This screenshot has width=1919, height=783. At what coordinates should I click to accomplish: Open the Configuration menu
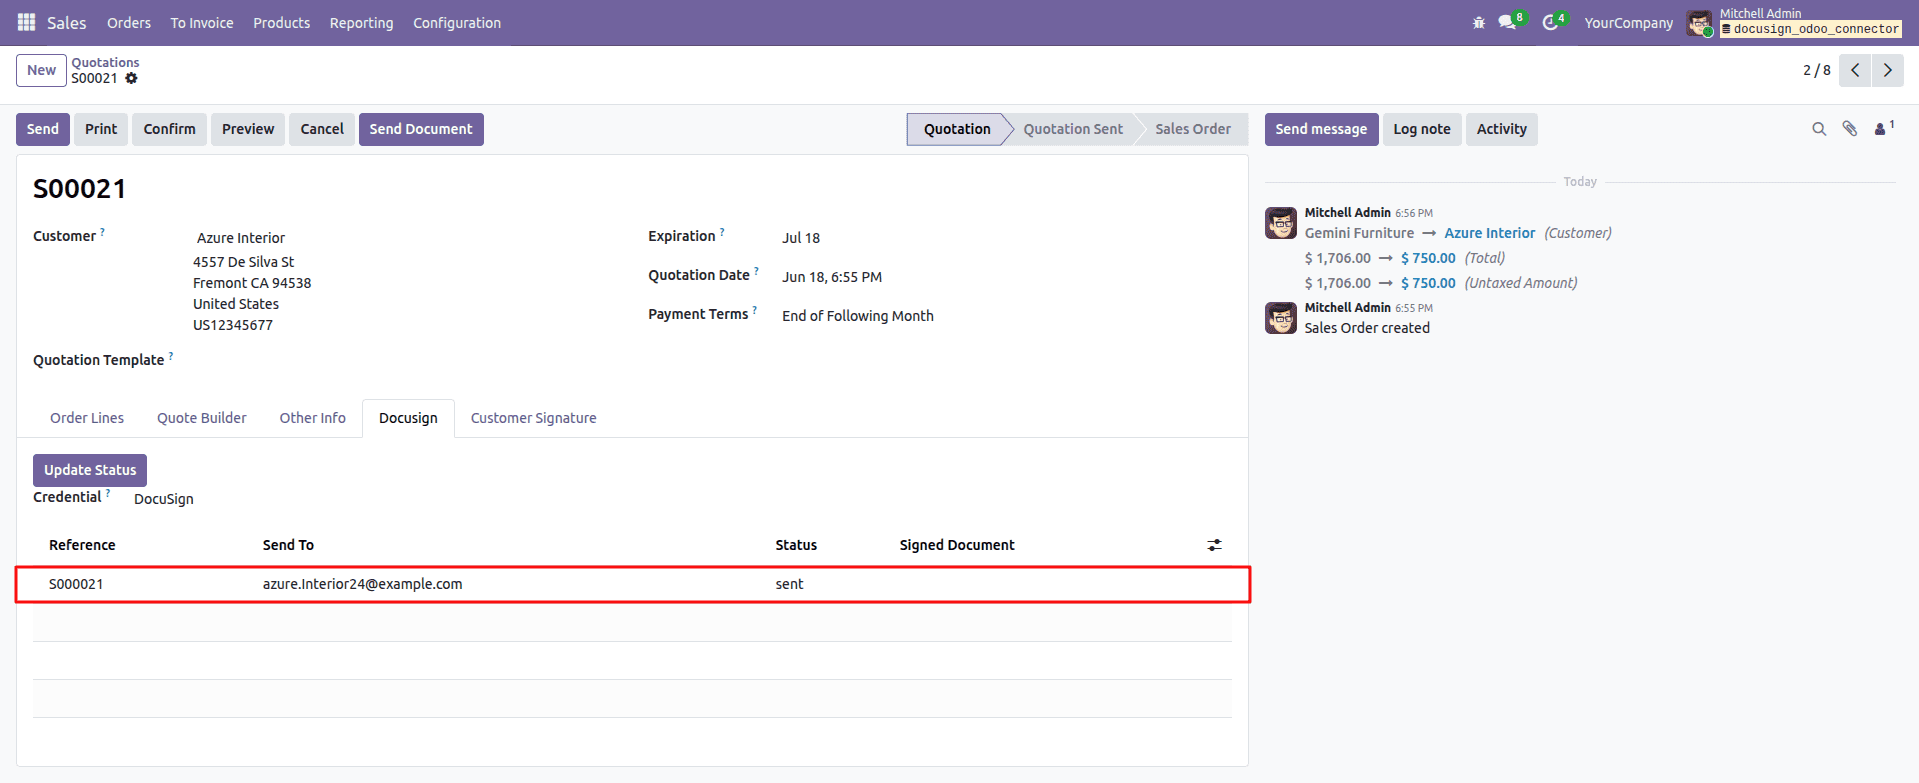(x=457, y=22)
